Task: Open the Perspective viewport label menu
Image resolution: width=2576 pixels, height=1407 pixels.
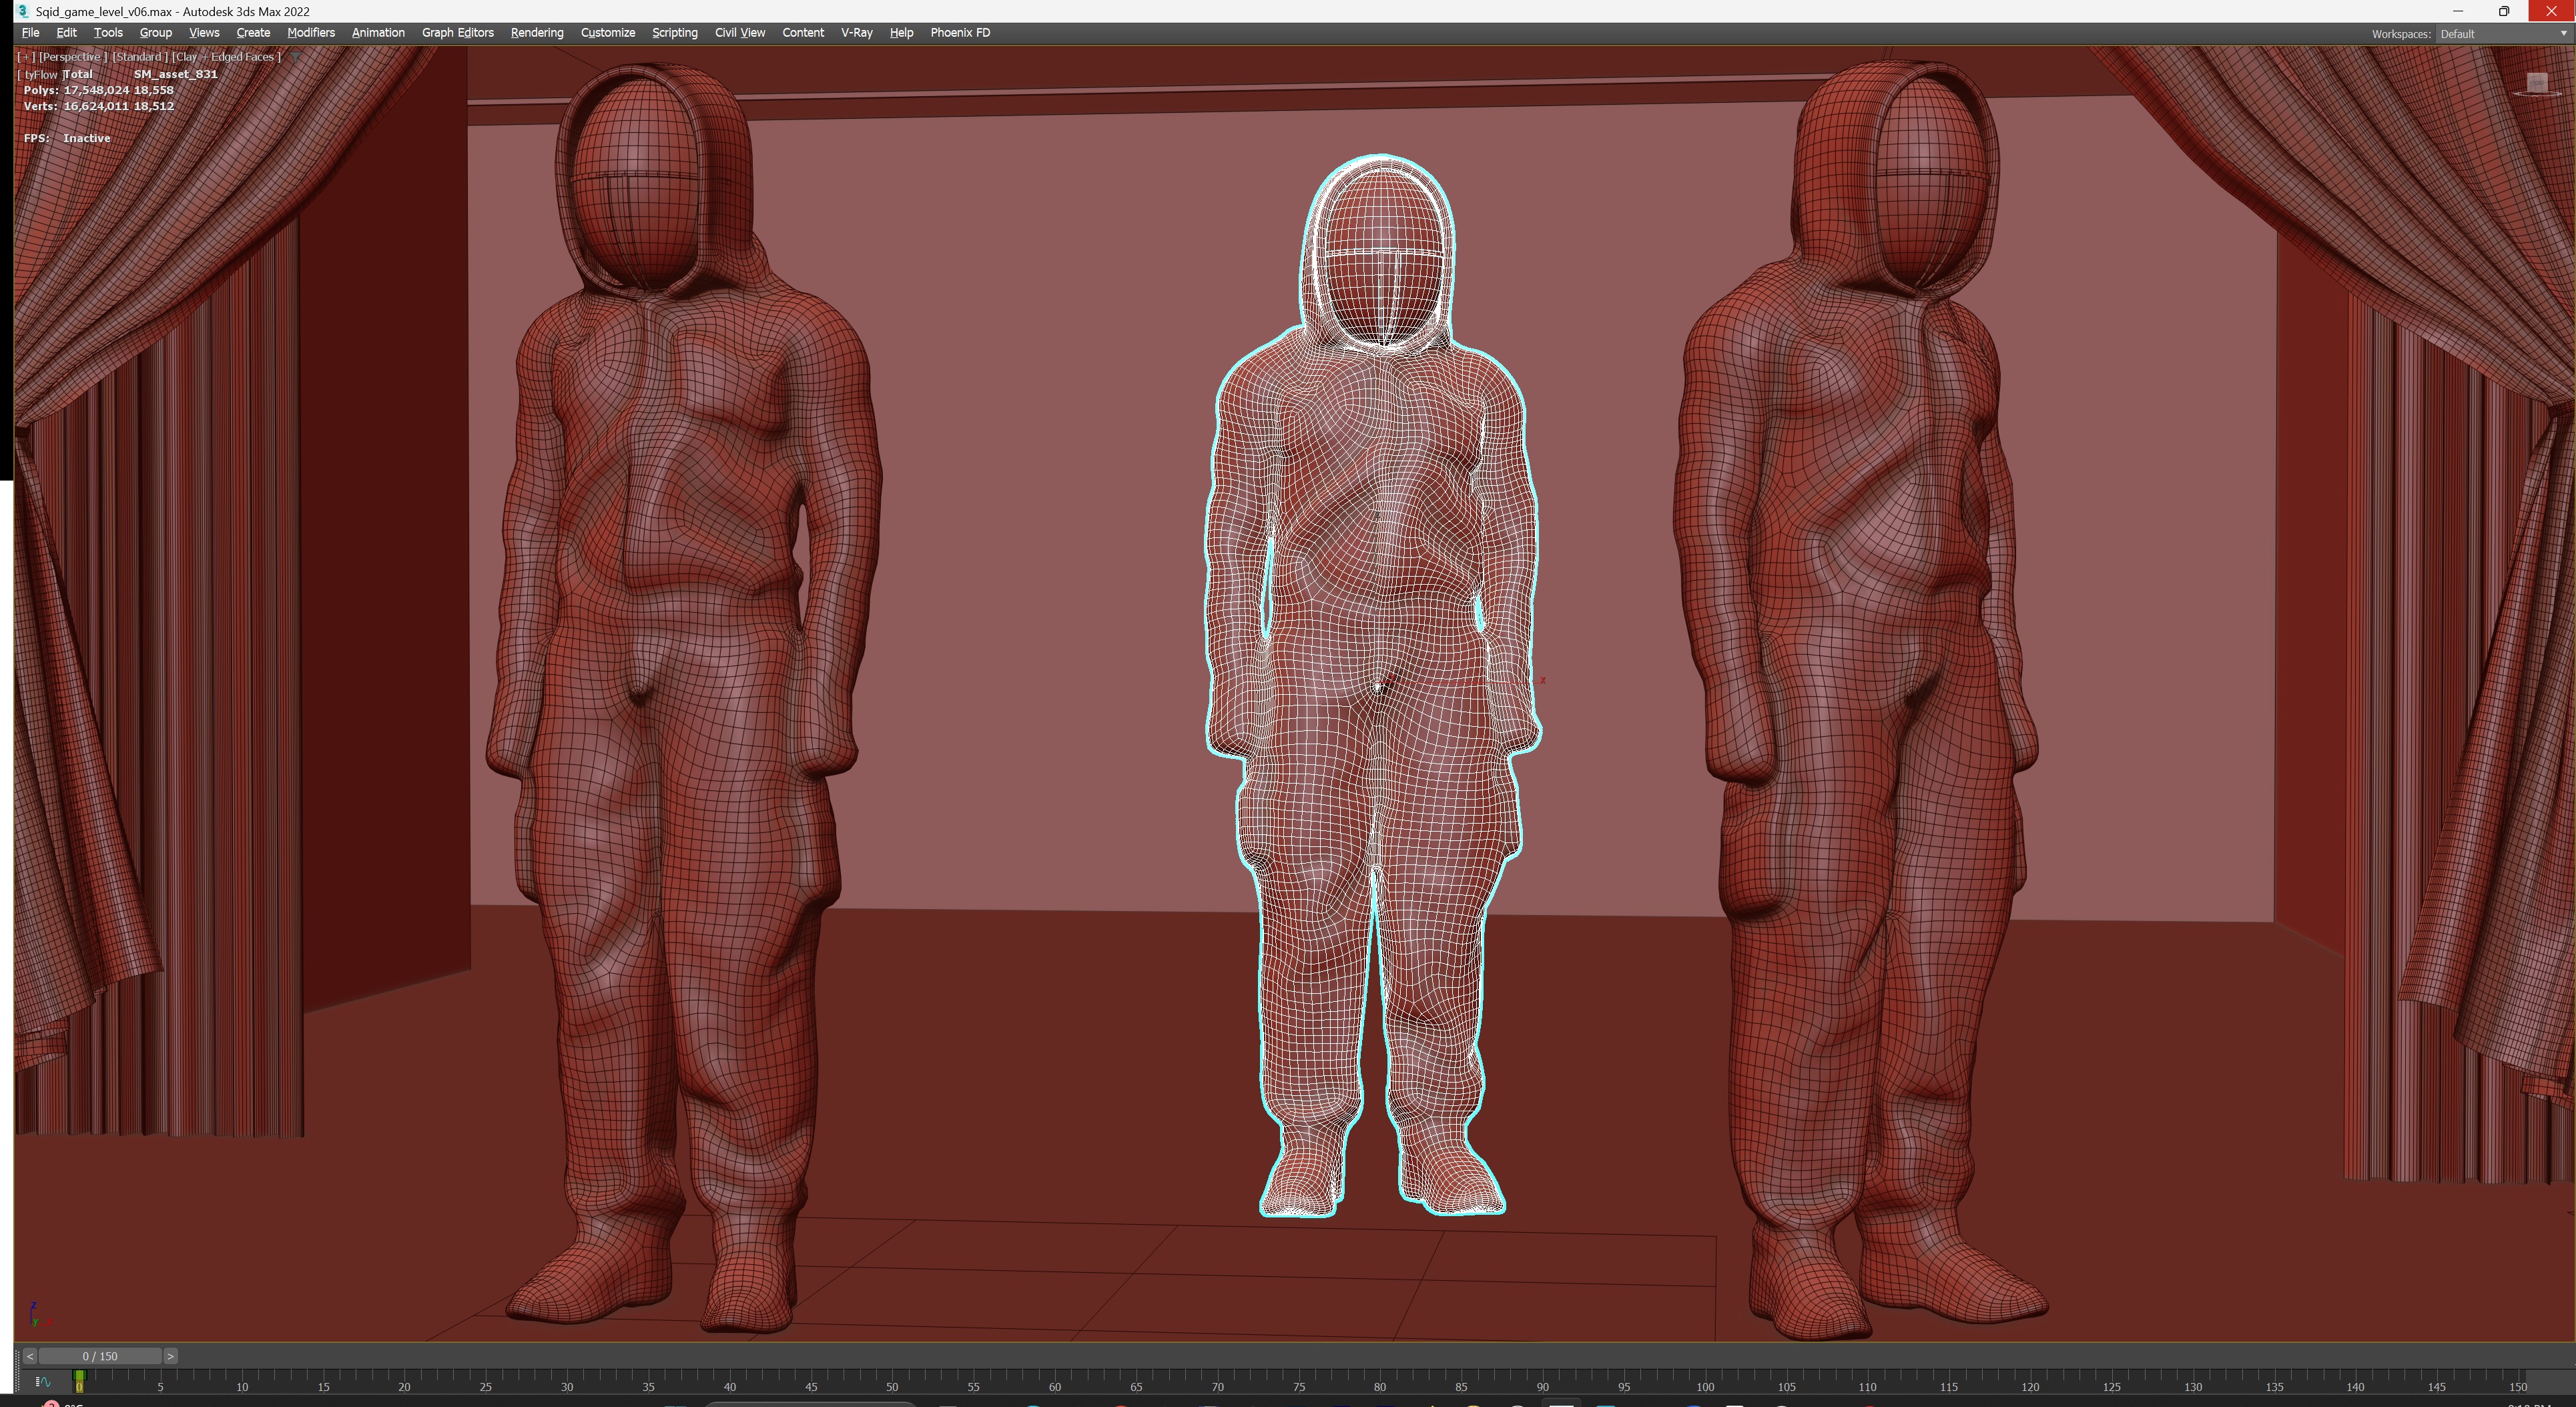Action: point(72,57)
